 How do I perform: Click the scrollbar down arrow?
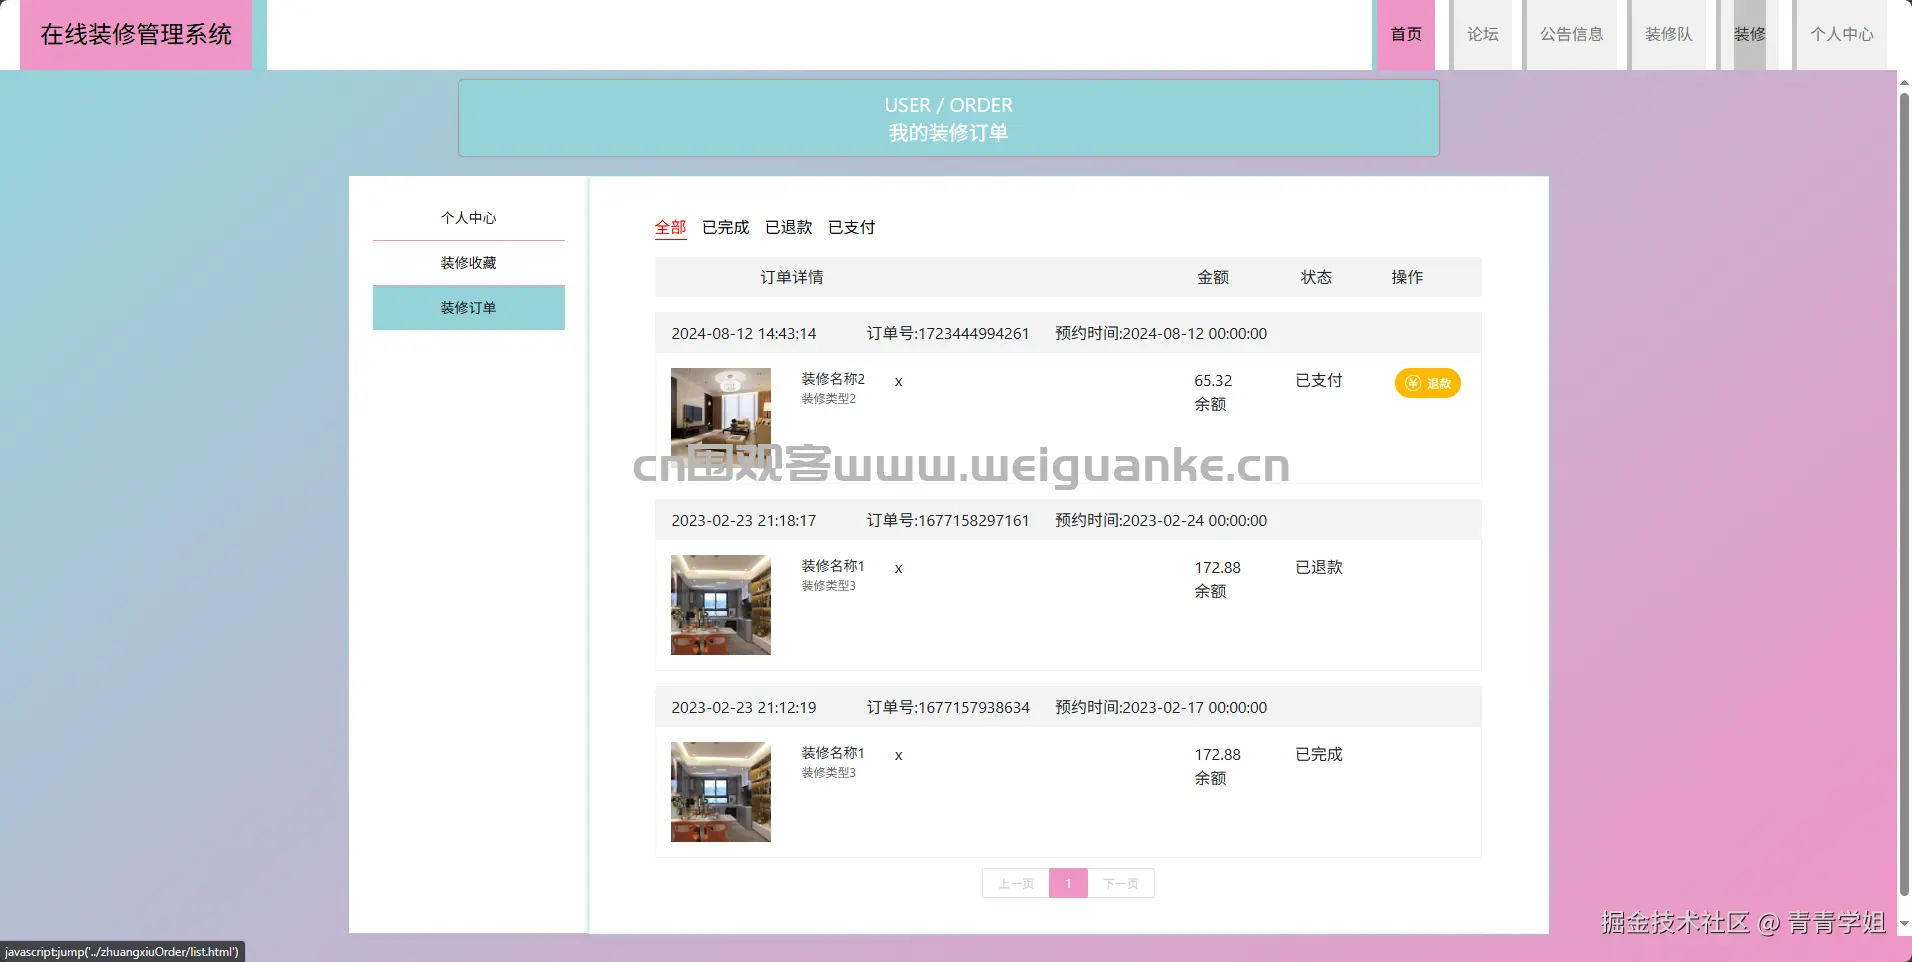tap(1904, 923)
